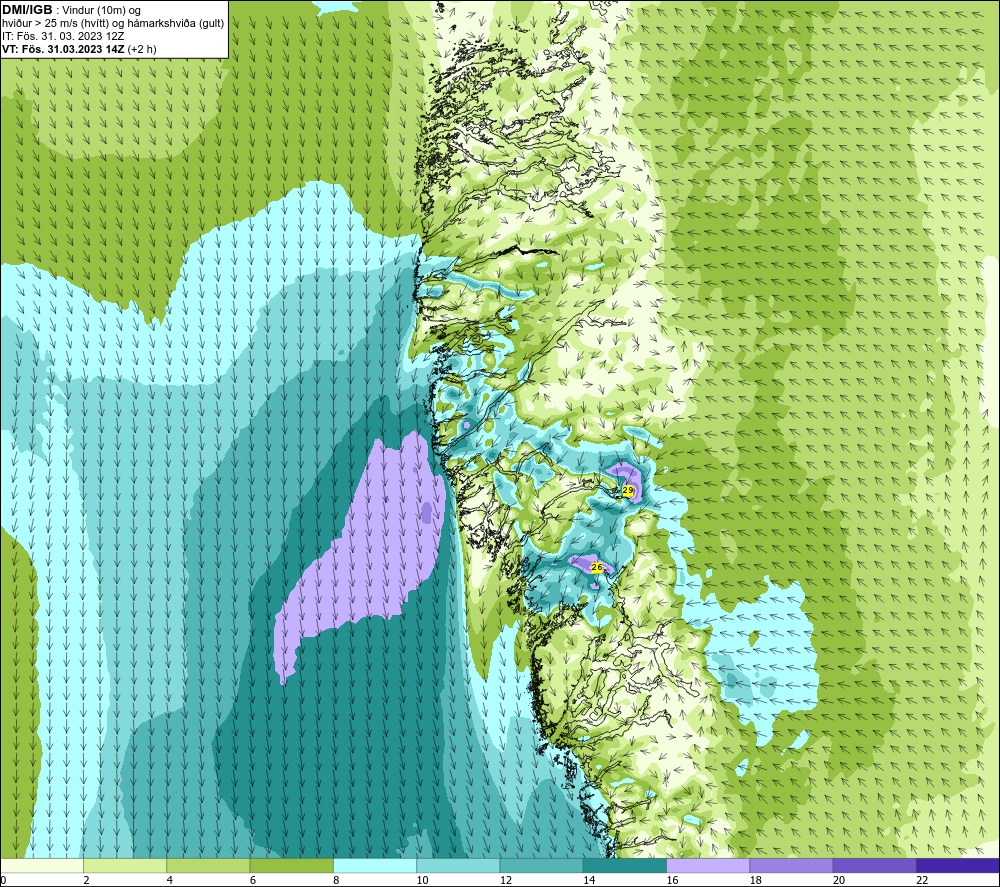Image resolution: width=1000 pixels, height=887 pixels.
Task: Click the legend scale number 0
Action: 3,881
